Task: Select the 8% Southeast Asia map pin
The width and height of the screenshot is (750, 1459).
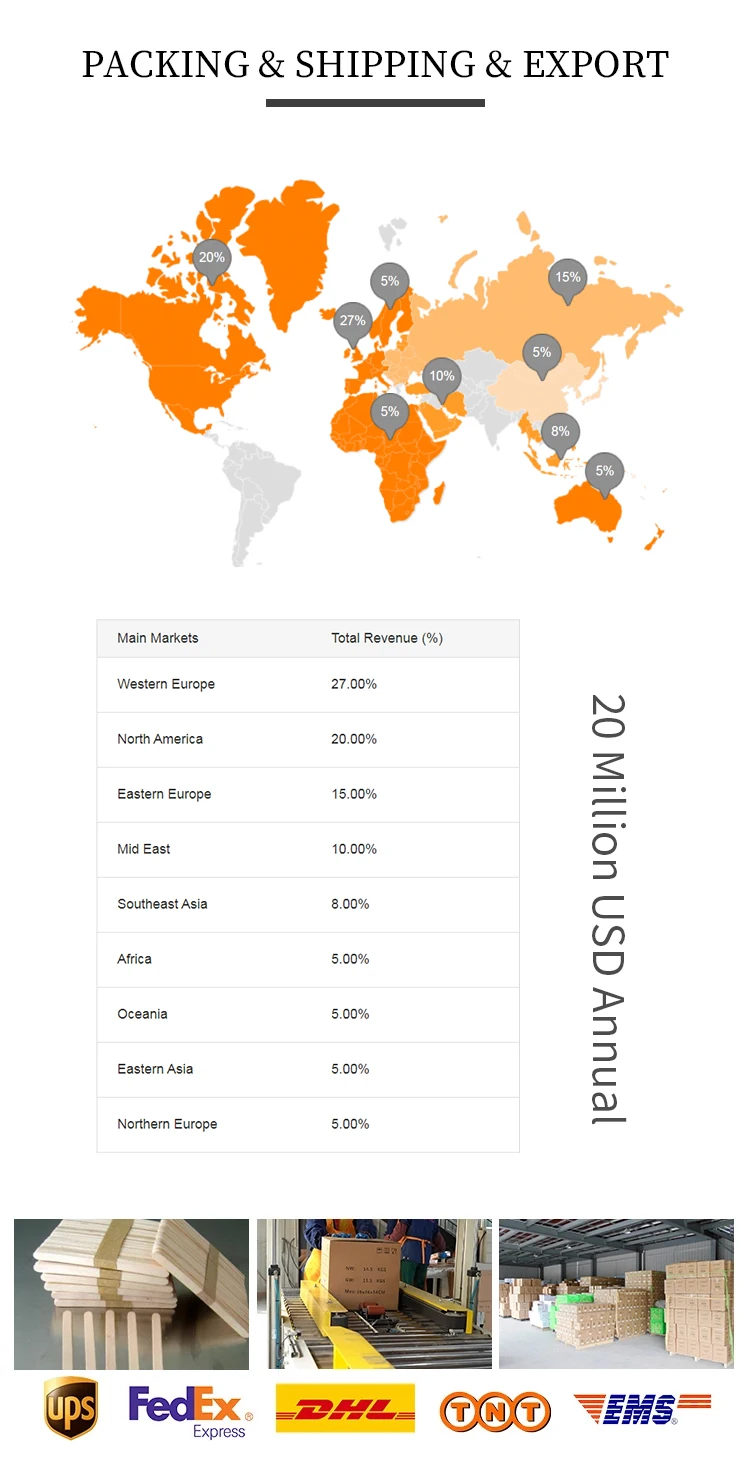Action: pyautogui.click(x=560, y=435)
